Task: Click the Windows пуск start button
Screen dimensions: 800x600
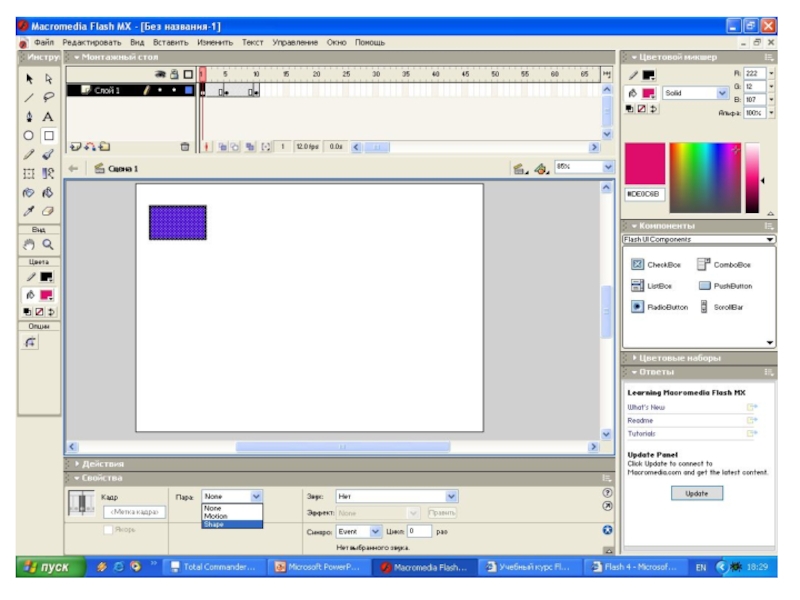Action: click(x=45, y=567)
